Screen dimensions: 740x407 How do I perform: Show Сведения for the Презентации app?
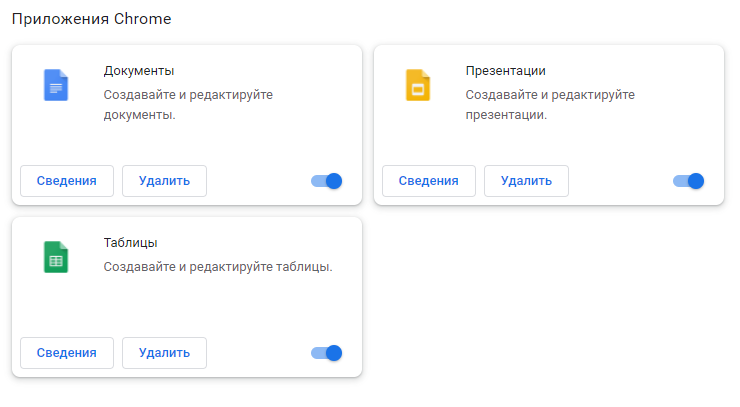429,181
